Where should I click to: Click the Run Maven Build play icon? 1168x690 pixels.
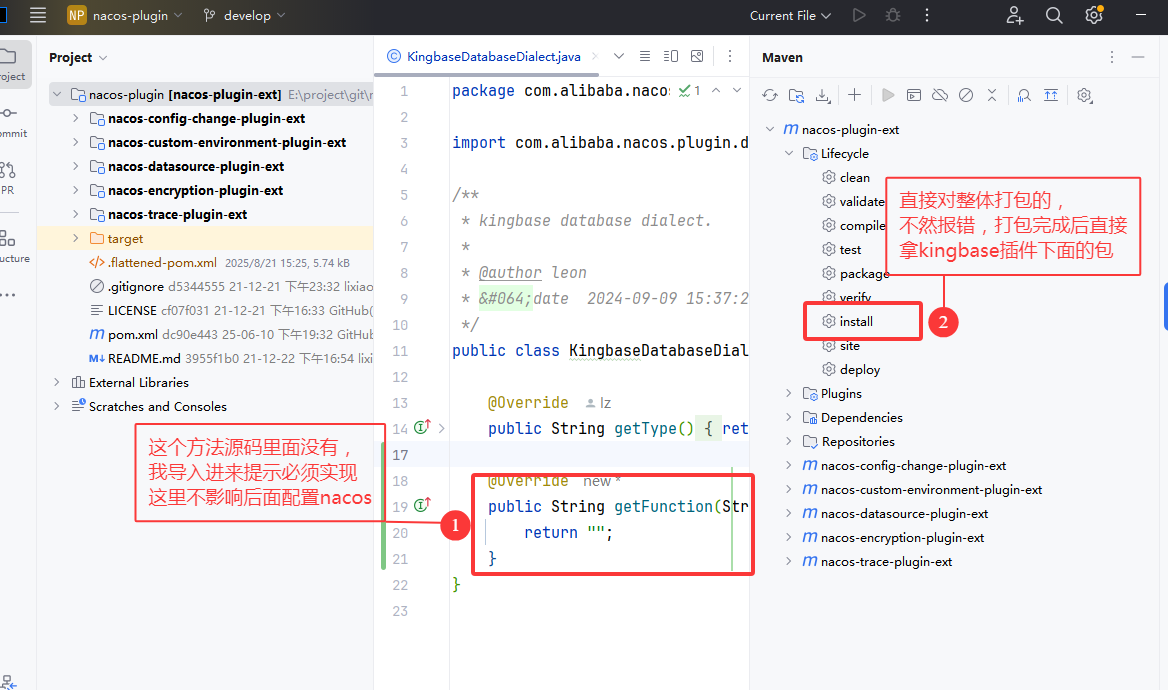click(x=887, y=95)
